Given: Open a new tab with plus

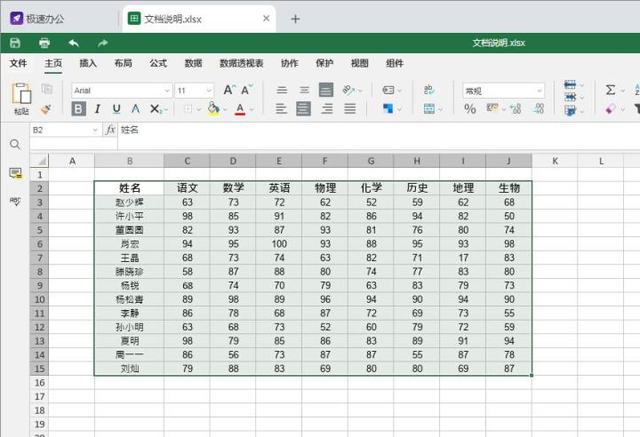Looking at the screenshot, I should 295,19.
